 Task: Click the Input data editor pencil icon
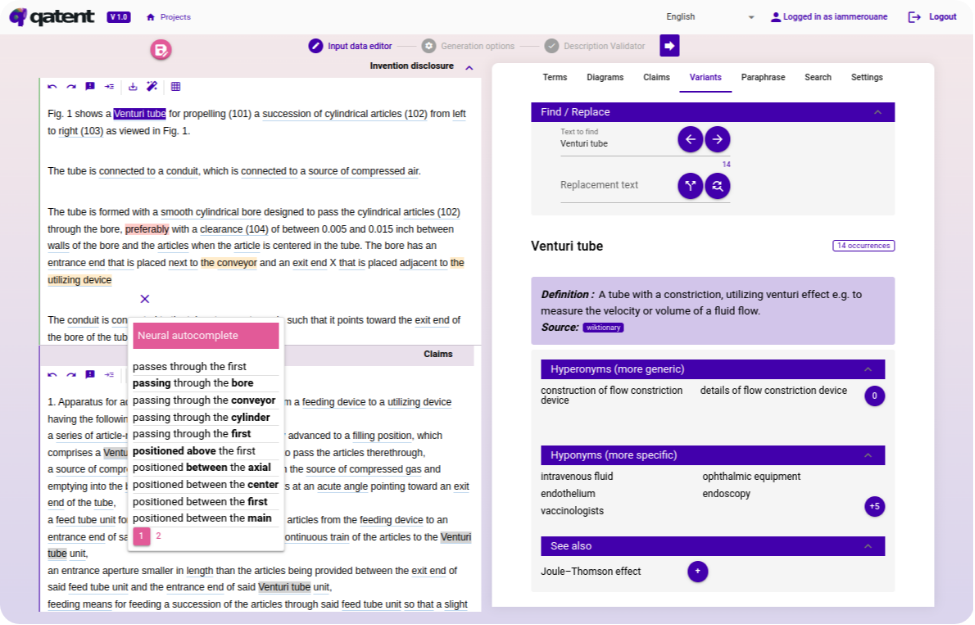point(316,46)
